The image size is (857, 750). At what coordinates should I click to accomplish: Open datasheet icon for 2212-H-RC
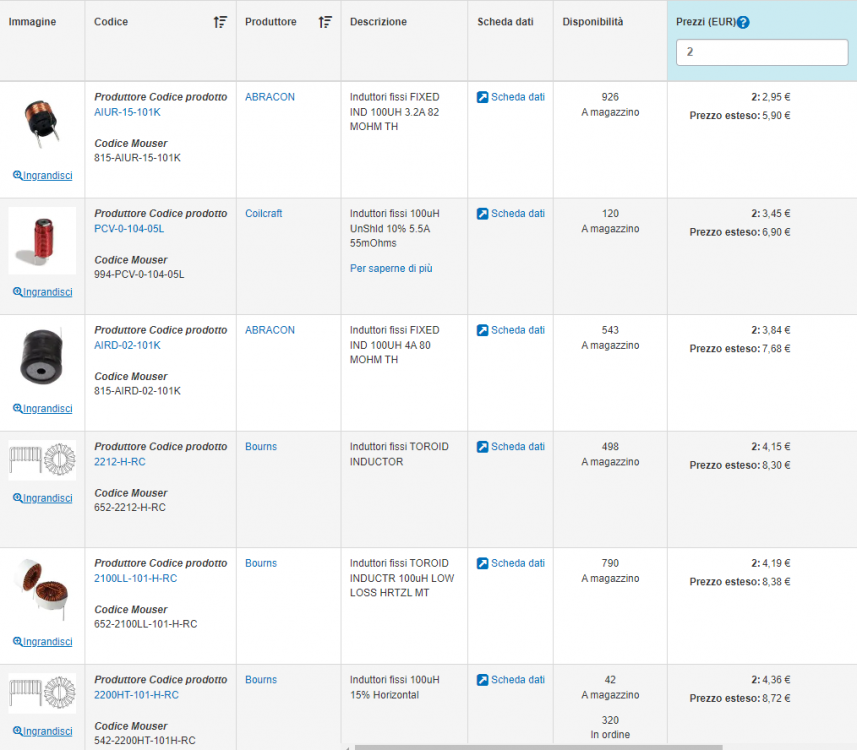(483, 447)
